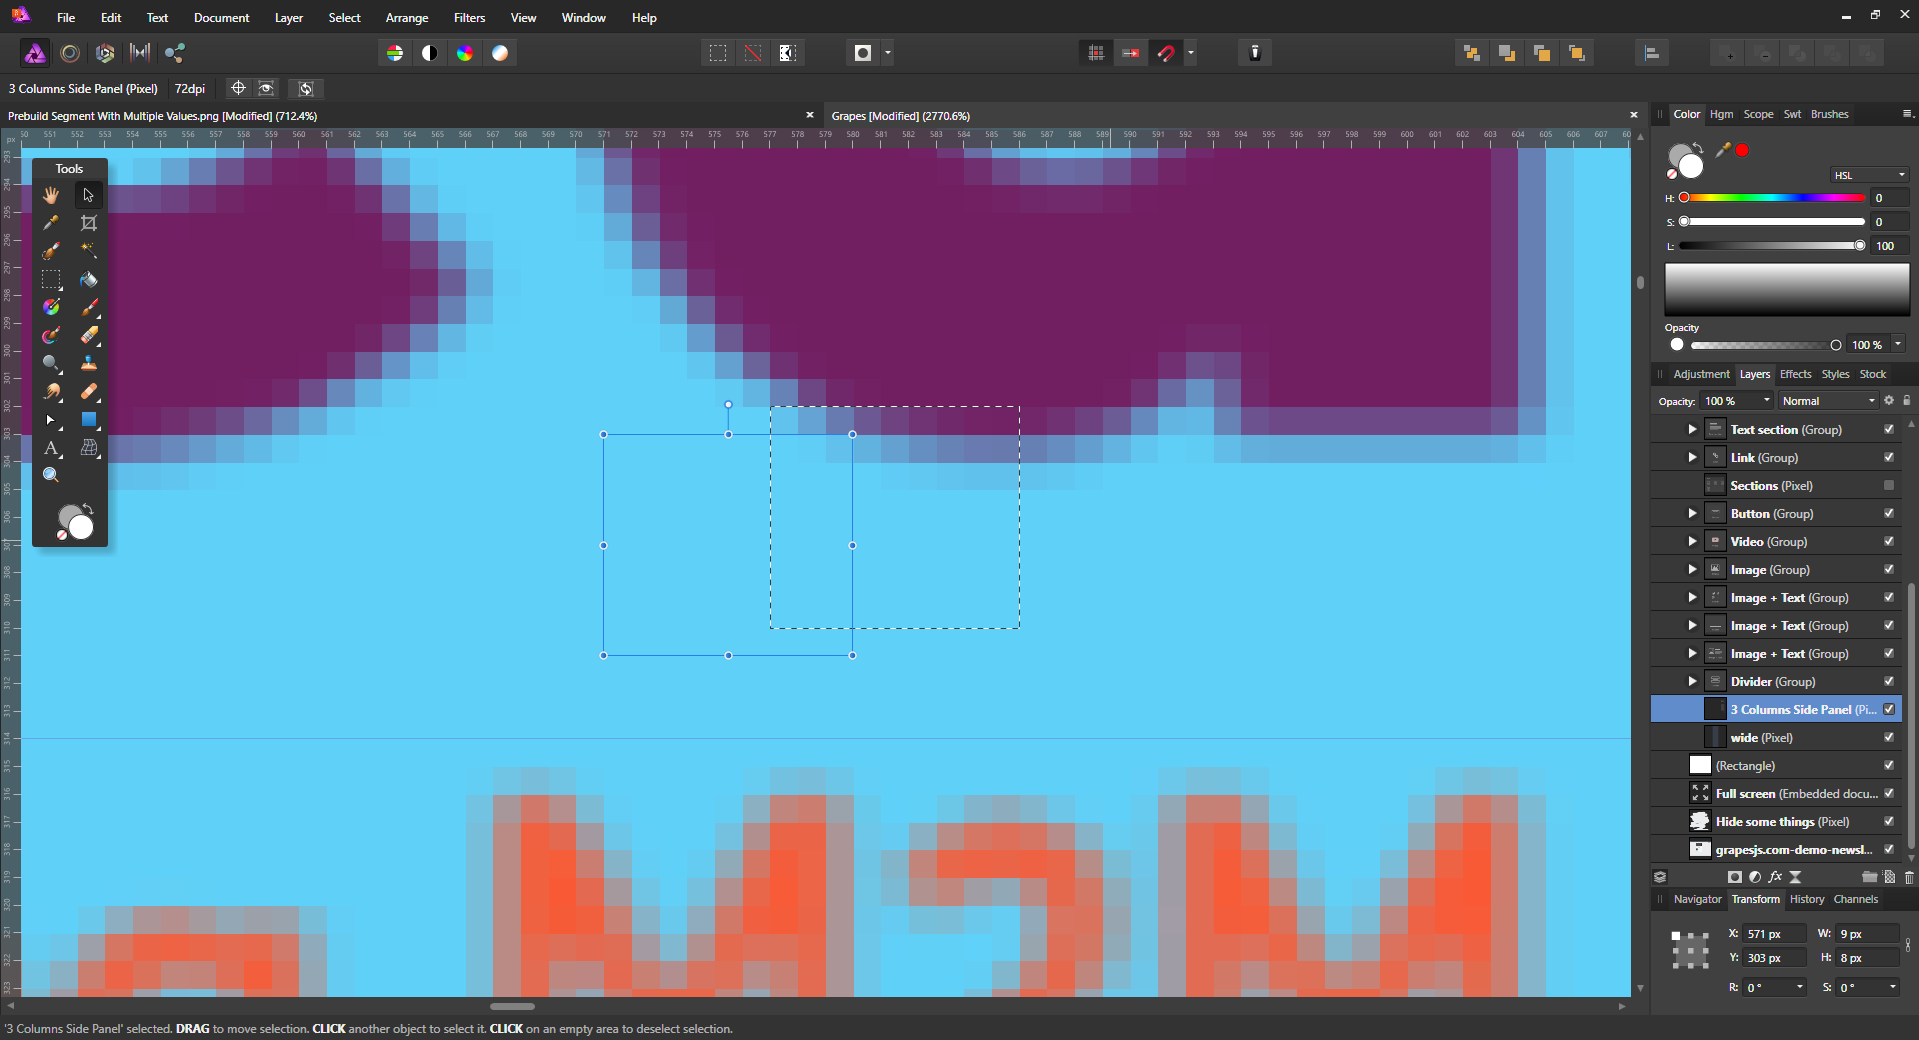Expand the Link group
This screenshot has width=1919, height=1040.
pyautogui.click(x=1692, y=457)
